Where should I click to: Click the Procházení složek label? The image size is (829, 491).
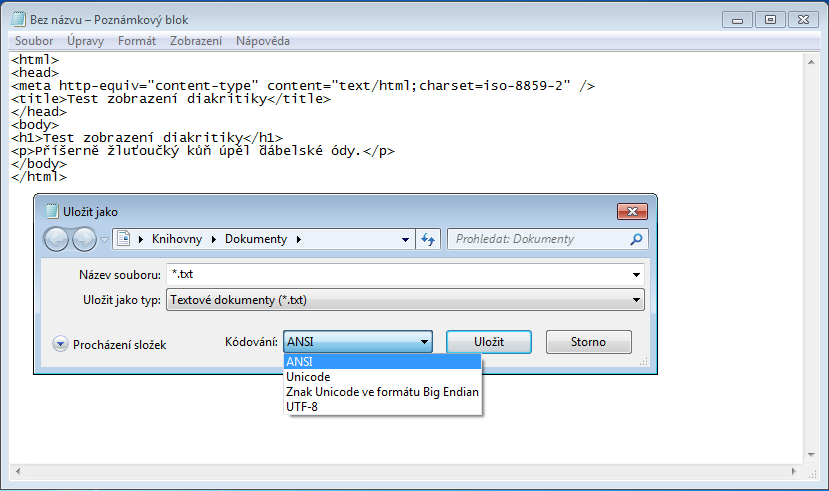click(119, 345)
